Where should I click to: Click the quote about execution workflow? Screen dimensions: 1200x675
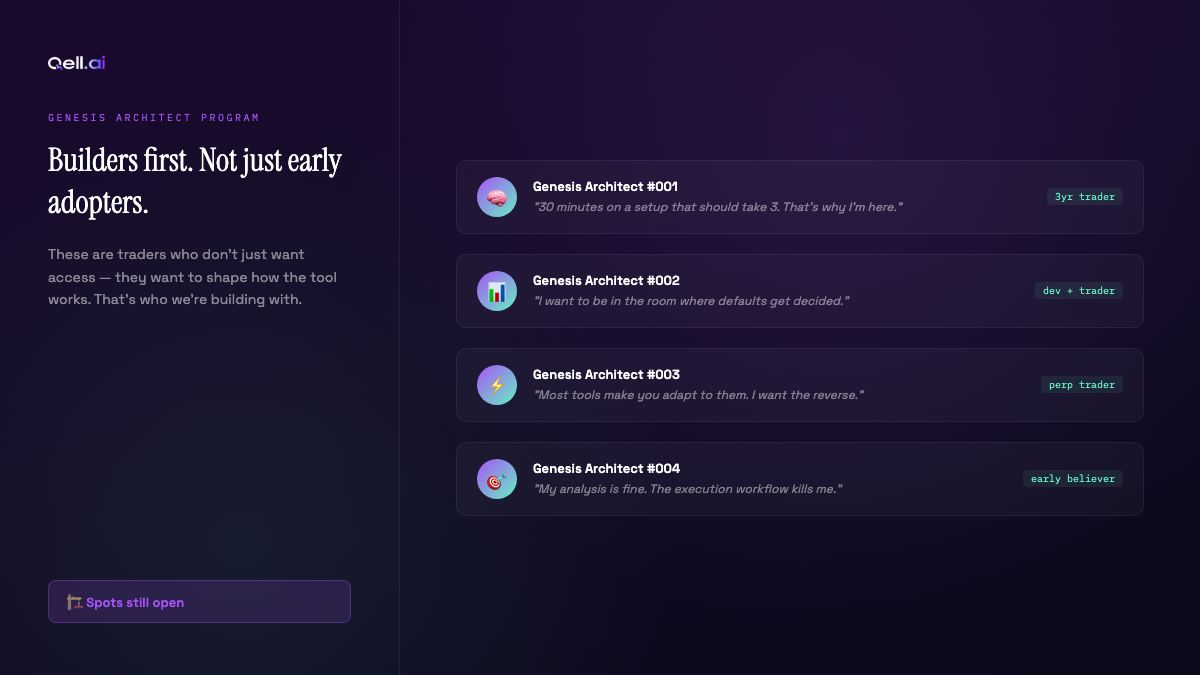(687, 489)
